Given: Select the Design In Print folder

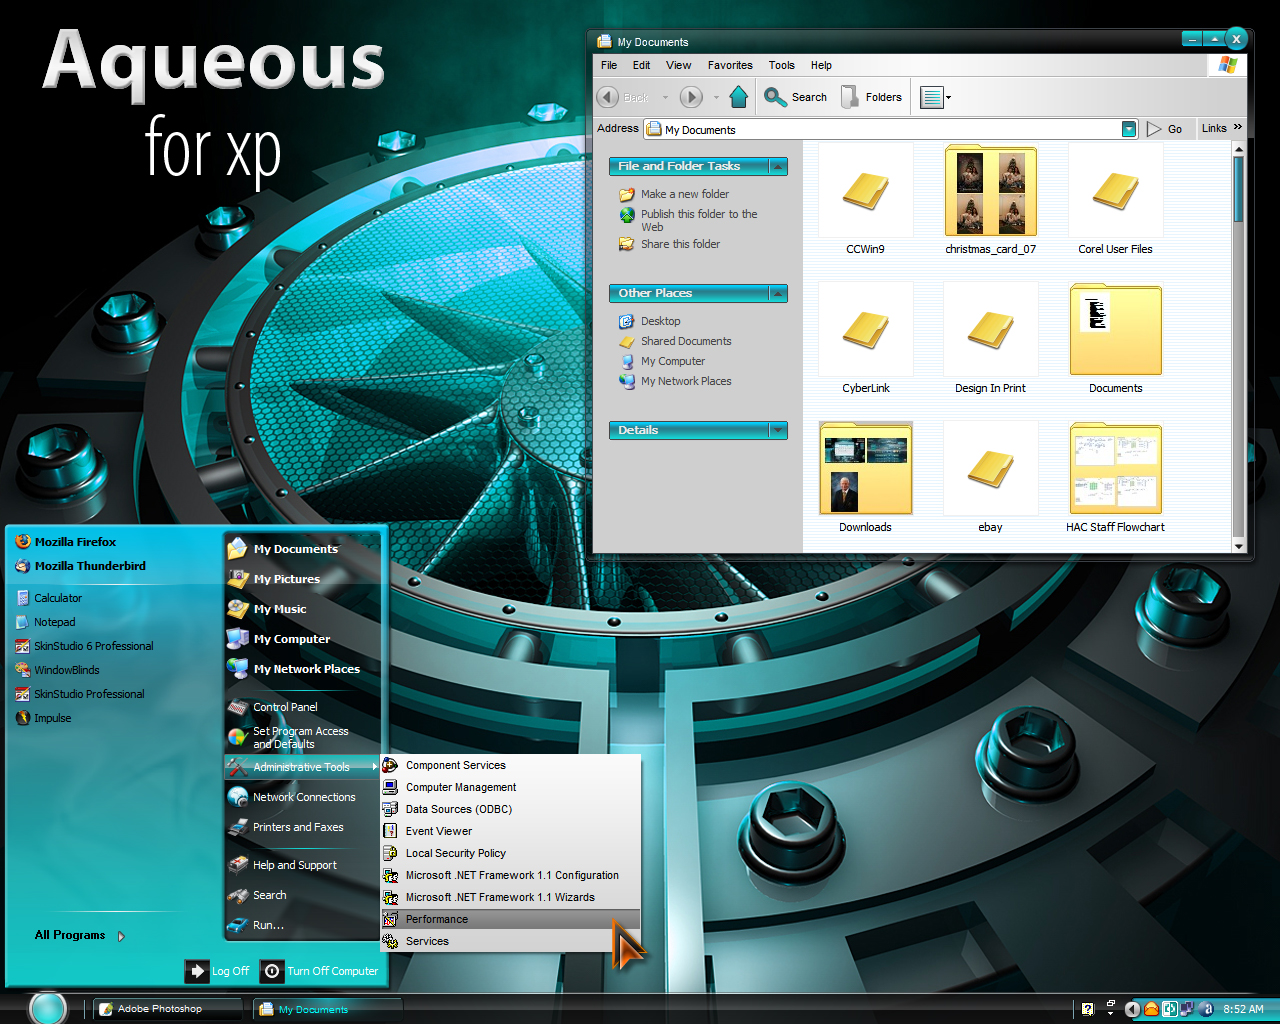Looking at the screenshot, I should [x=990, y=329].
